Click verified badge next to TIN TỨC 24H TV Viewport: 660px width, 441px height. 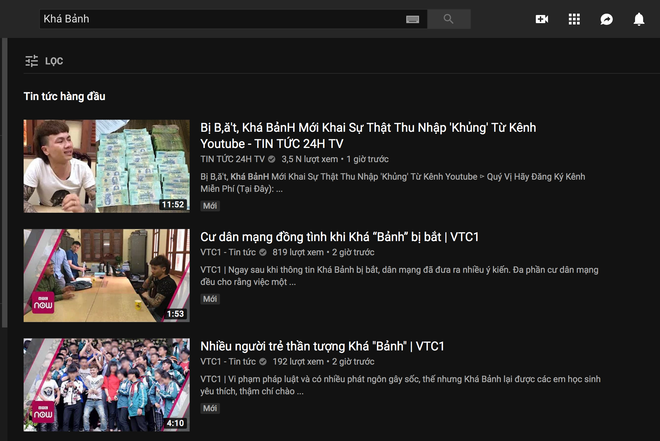pos(271,159)
